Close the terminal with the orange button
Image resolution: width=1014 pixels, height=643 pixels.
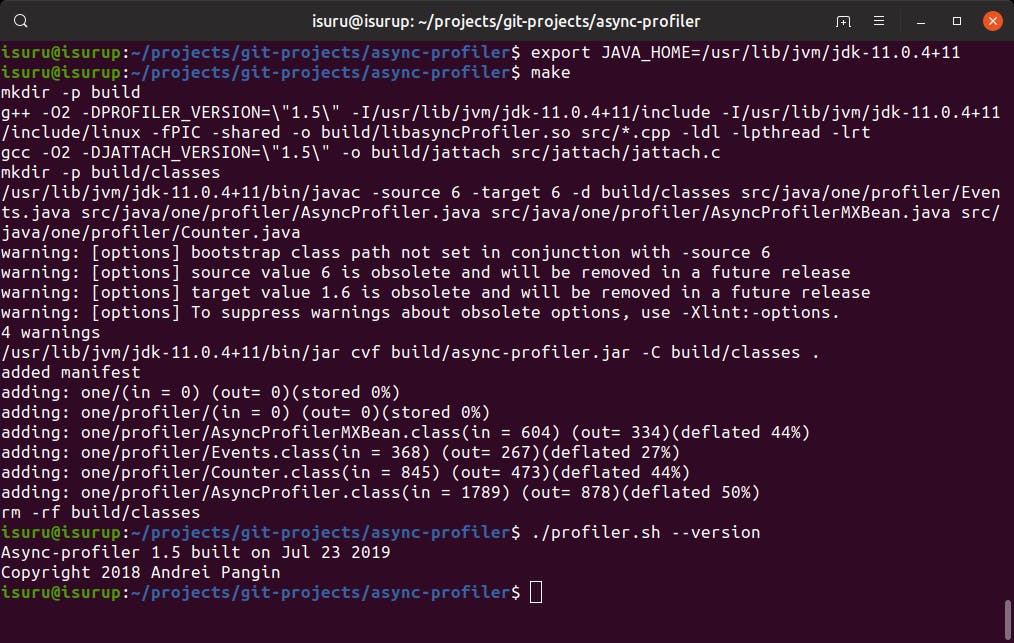click(x=991, y=21)
